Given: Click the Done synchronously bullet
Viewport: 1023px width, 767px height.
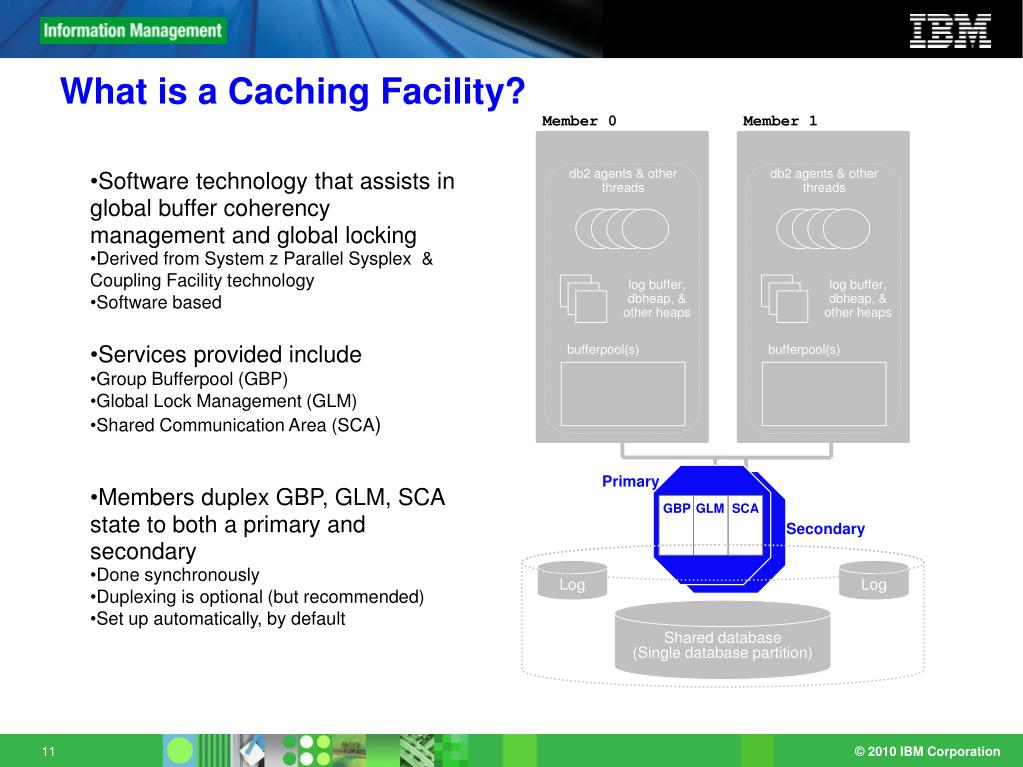Looking at the screenshot, I should [175, 575].
